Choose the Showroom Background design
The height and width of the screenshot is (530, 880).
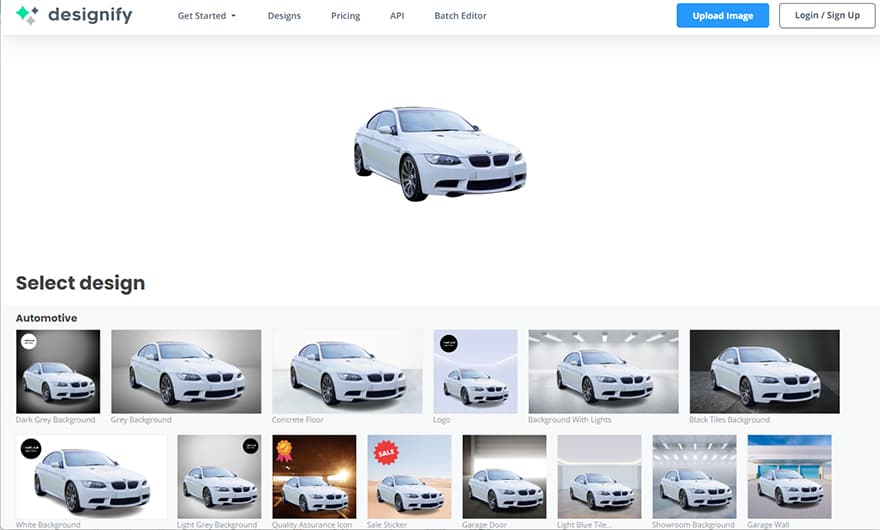tap(694, 477)
